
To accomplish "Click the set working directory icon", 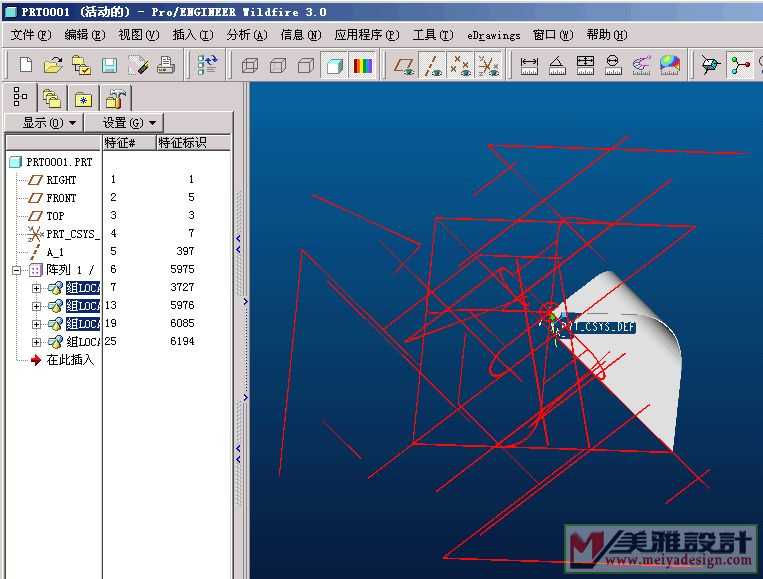I will 81,65.
